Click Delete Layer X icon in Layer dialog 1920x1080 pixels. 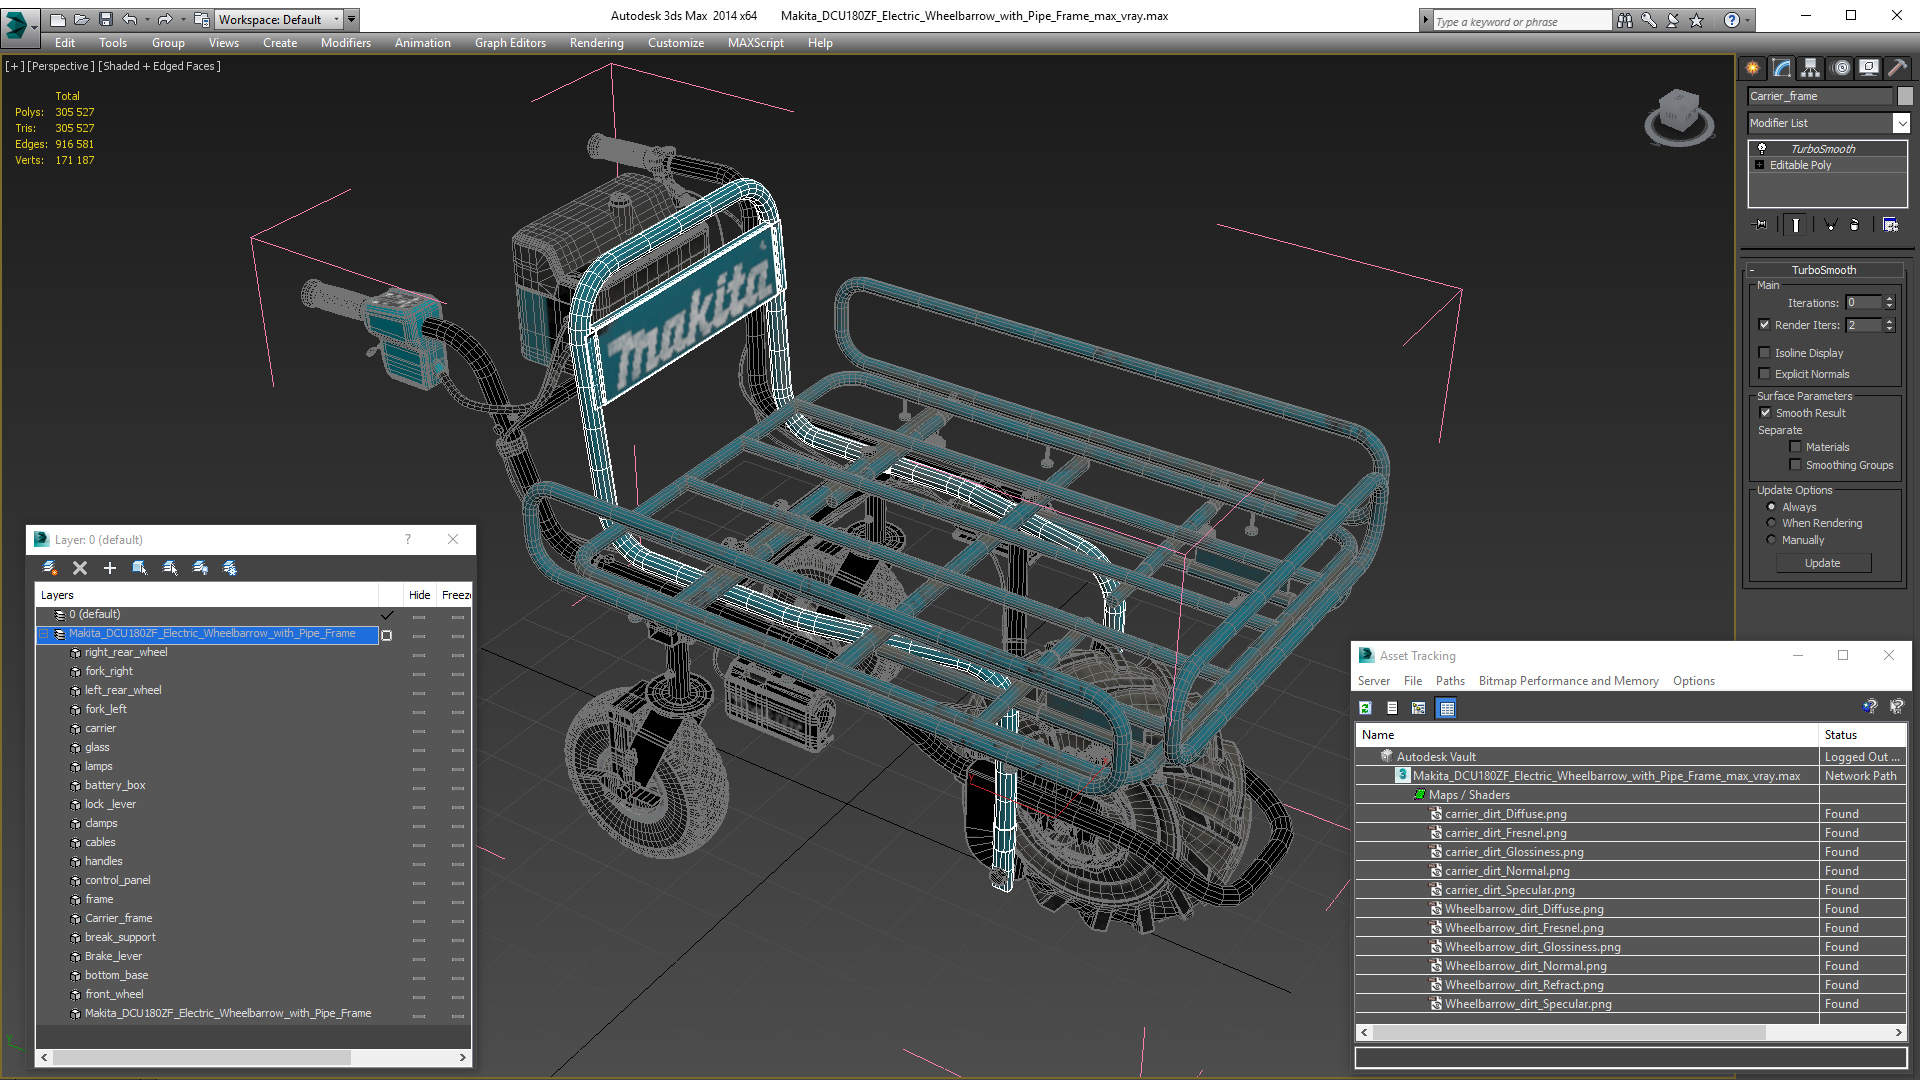click(x=80, y=568)
